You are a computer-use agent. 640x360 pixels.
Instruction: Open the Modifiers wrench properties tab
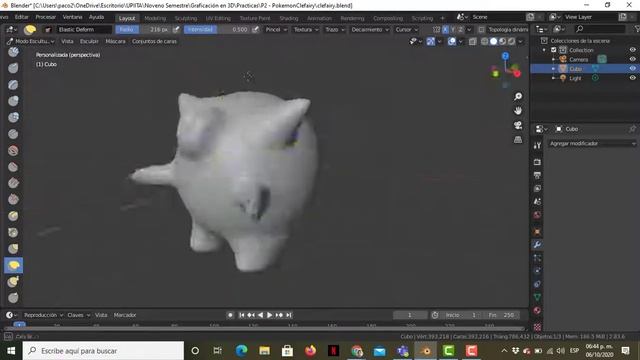tap(537, 244)
